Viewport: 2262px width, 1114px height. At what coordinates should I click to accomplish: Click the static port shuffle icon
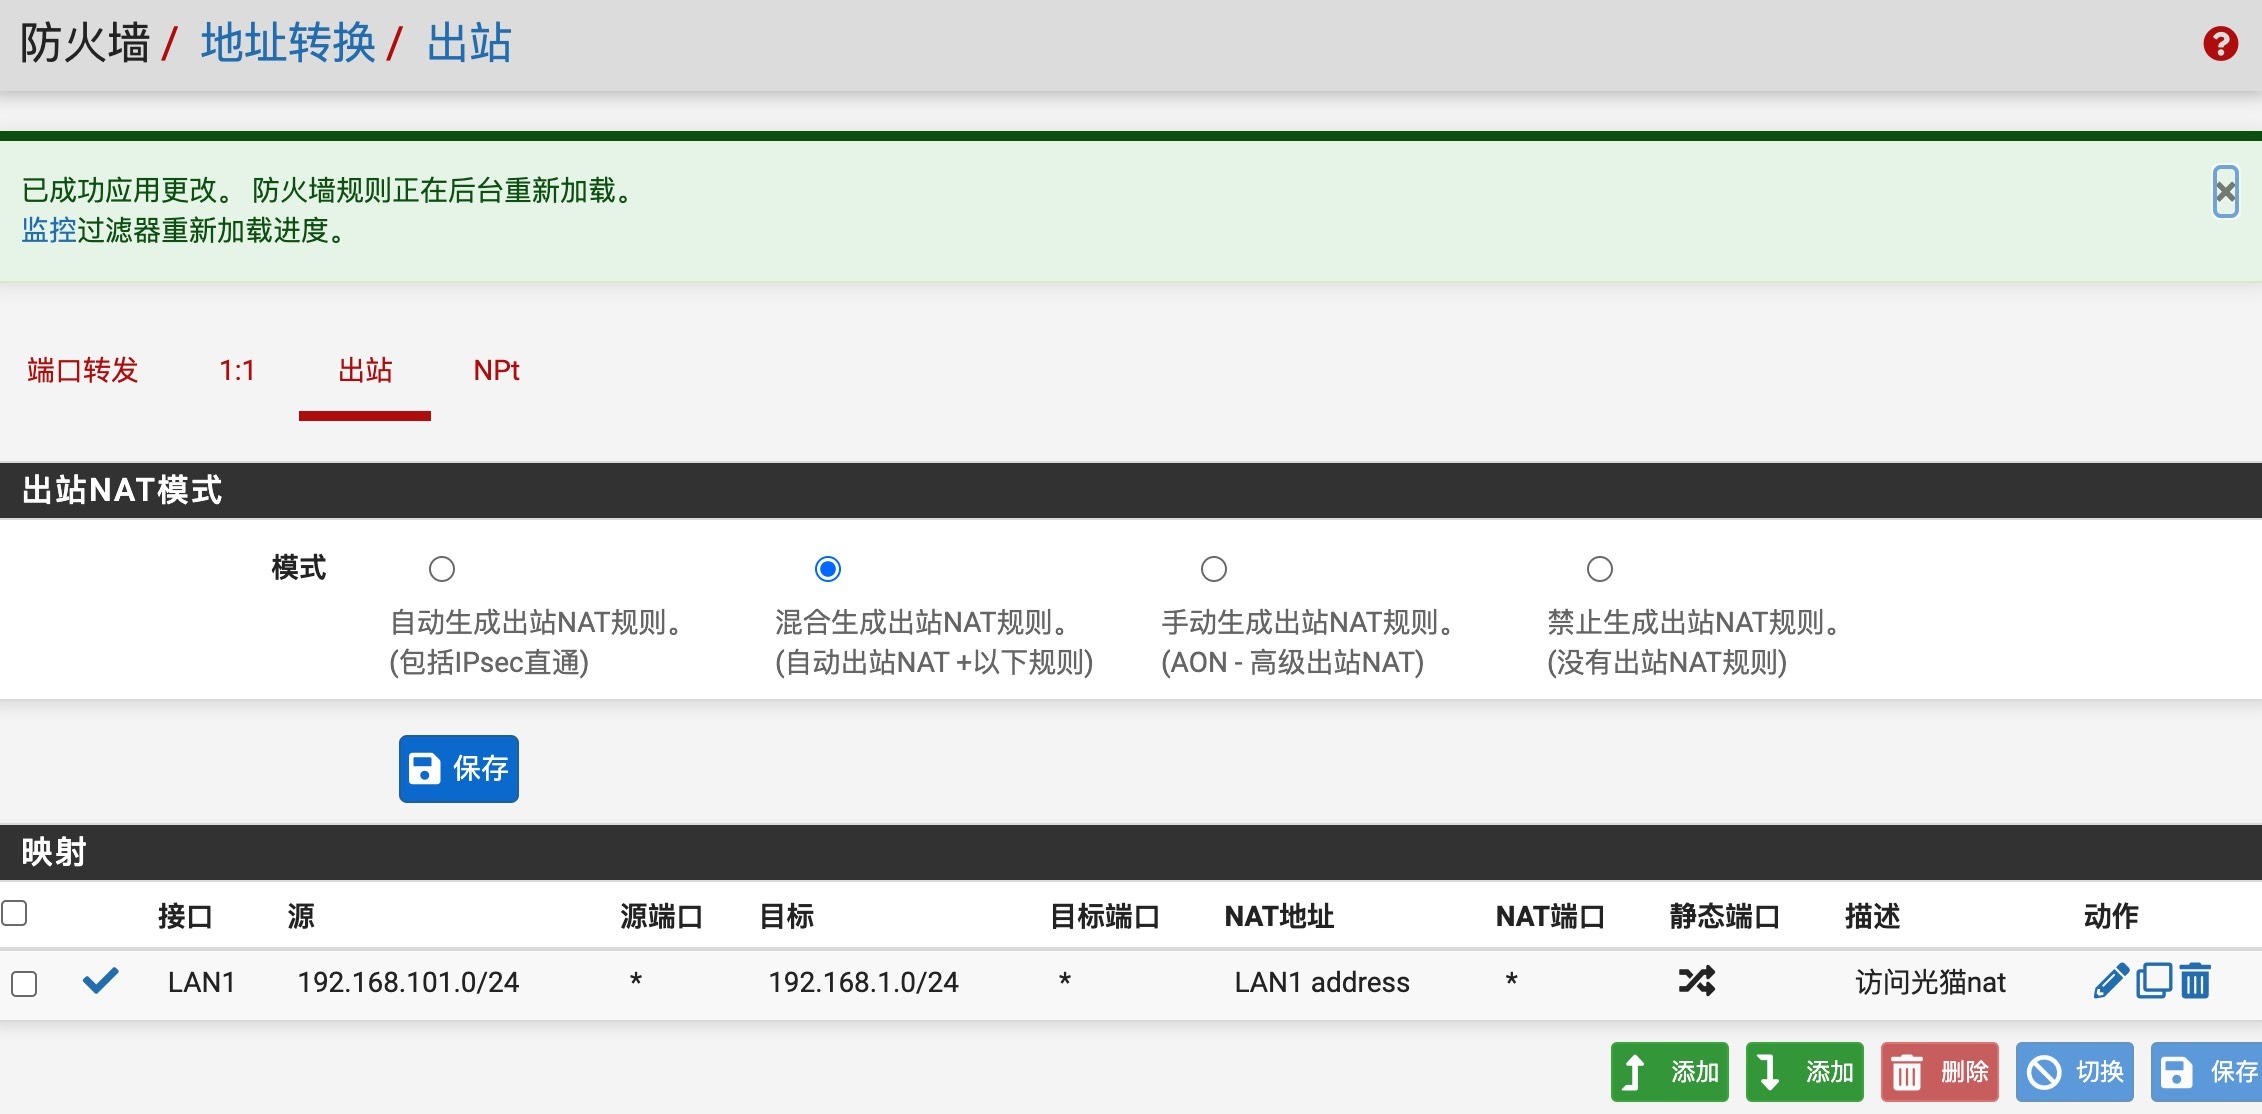(1696, 981)
